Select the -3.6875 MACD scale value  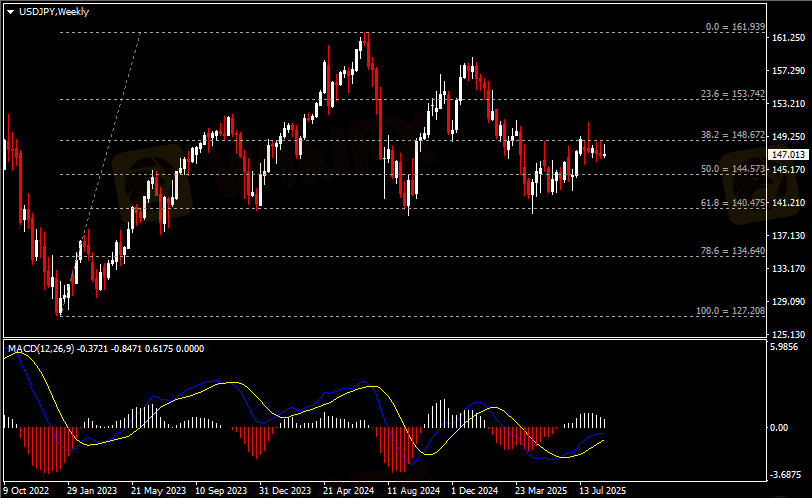[x=789, y=474]
